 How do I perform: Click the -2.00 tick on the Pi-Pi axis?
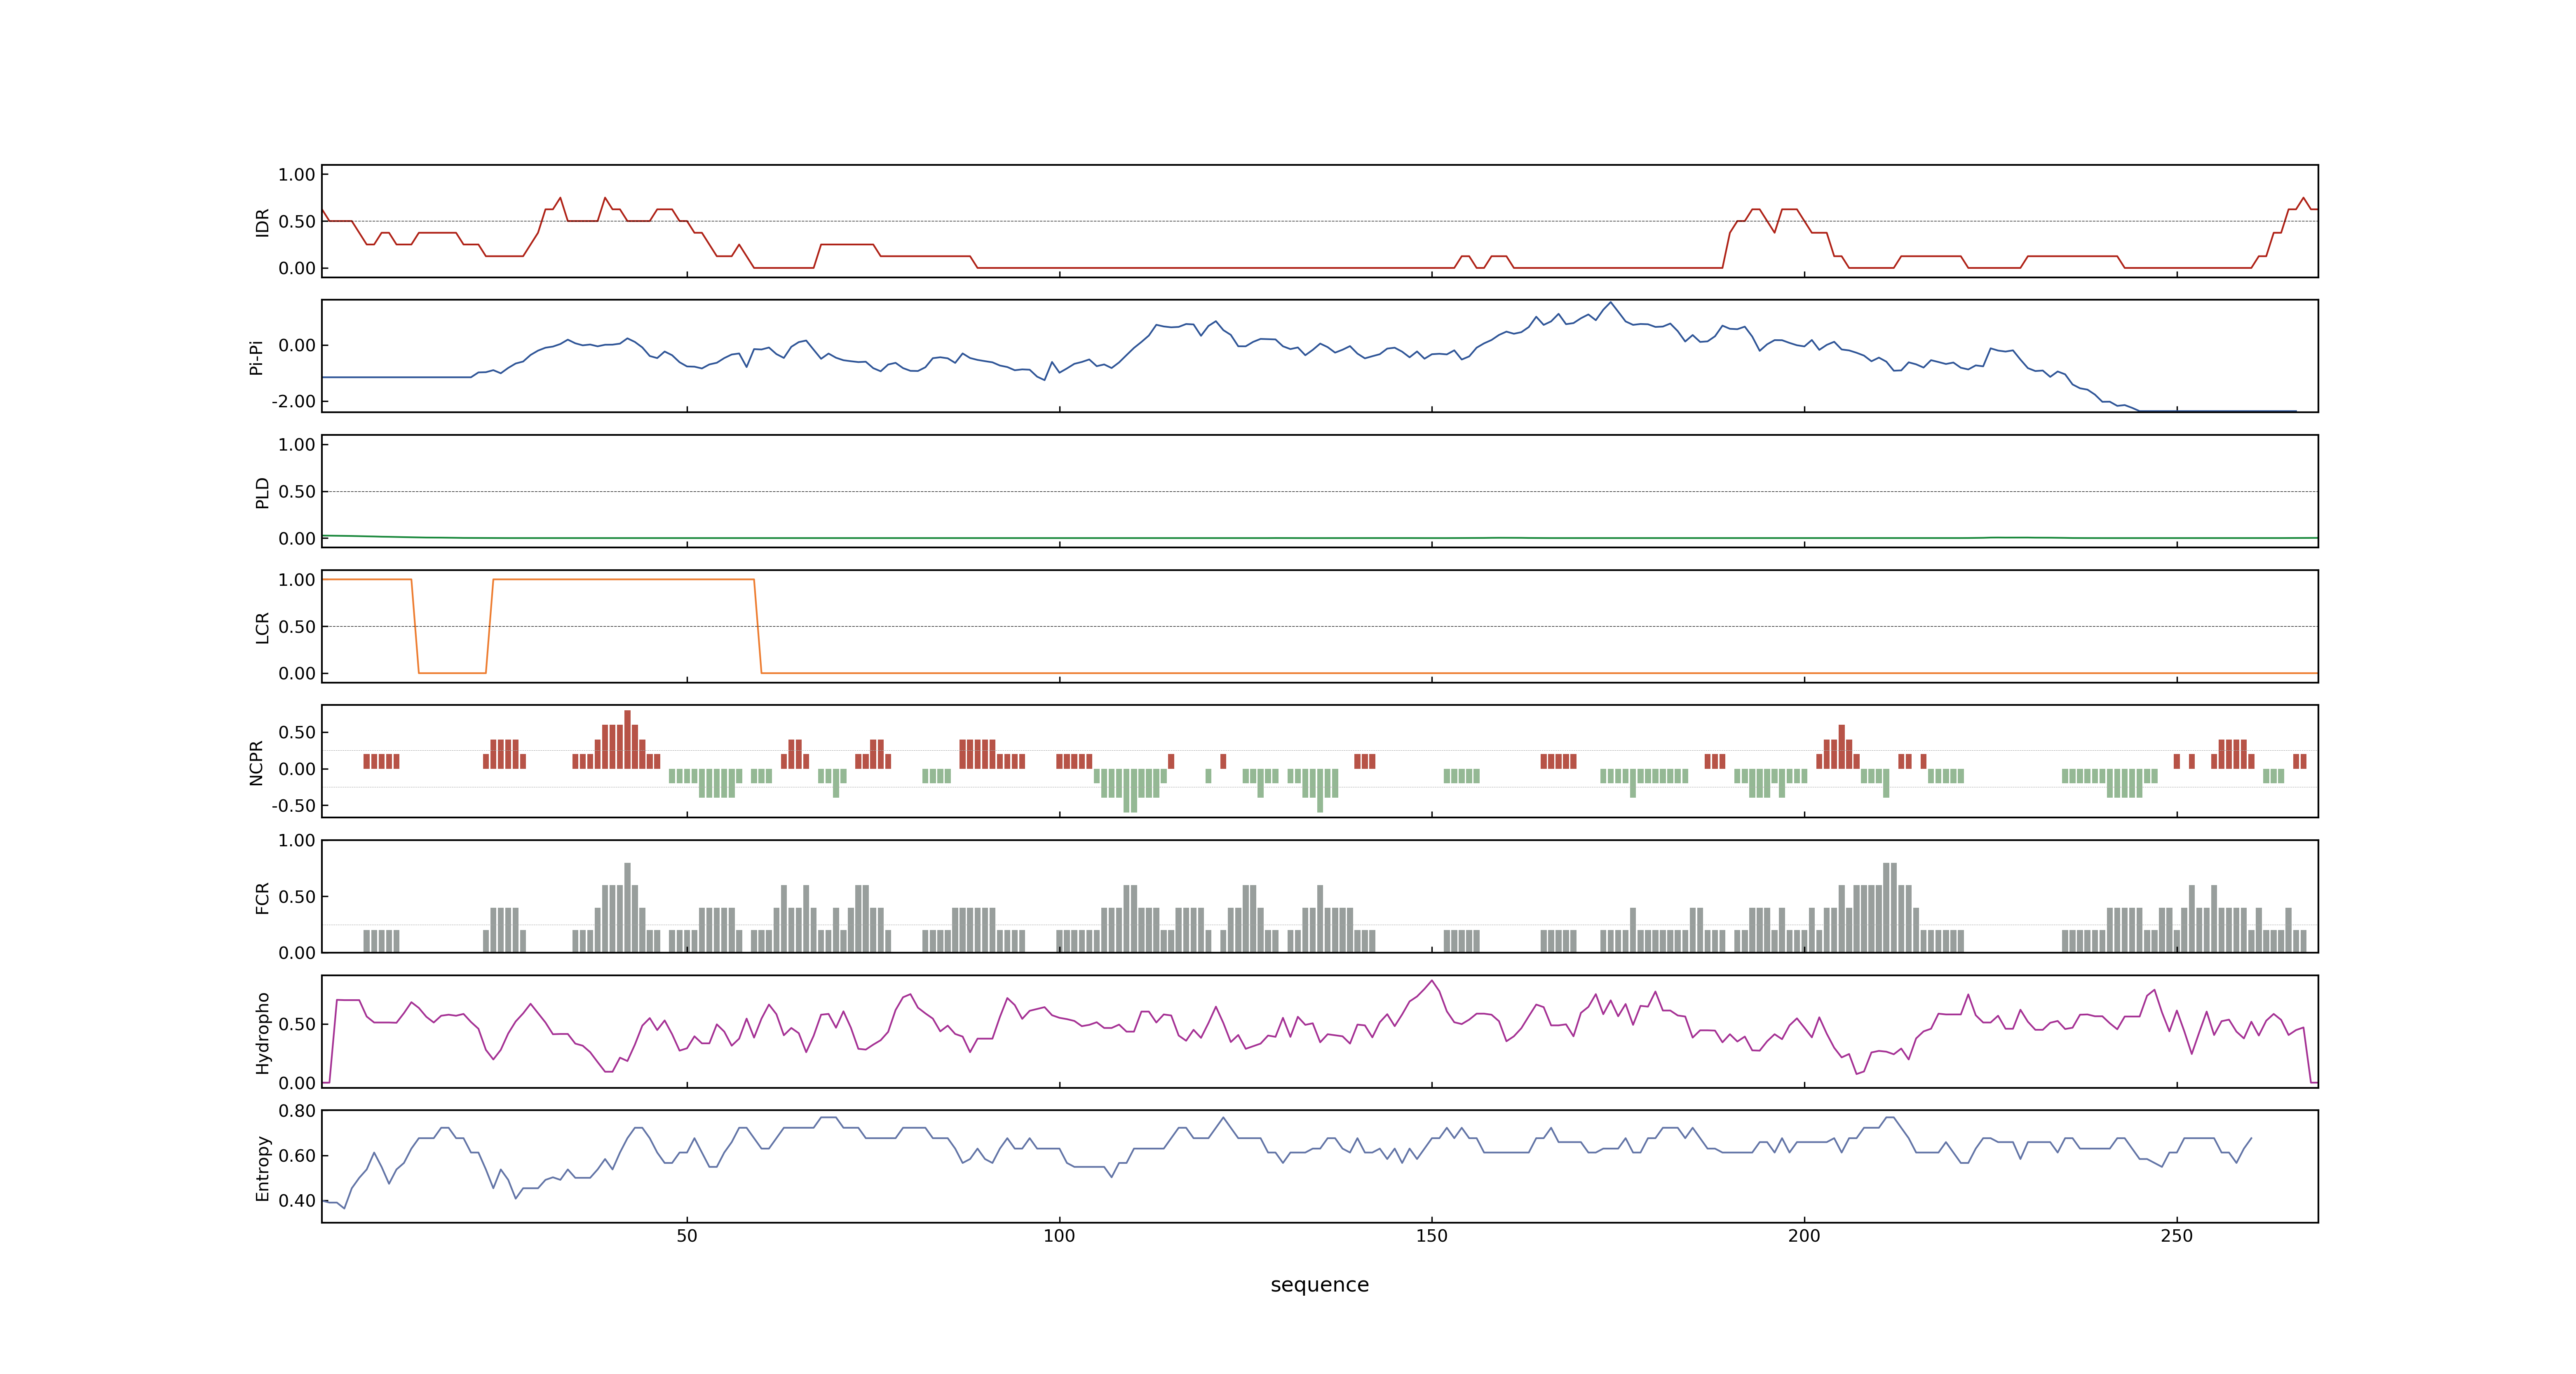pyautogui.click(x=293, y=401)
